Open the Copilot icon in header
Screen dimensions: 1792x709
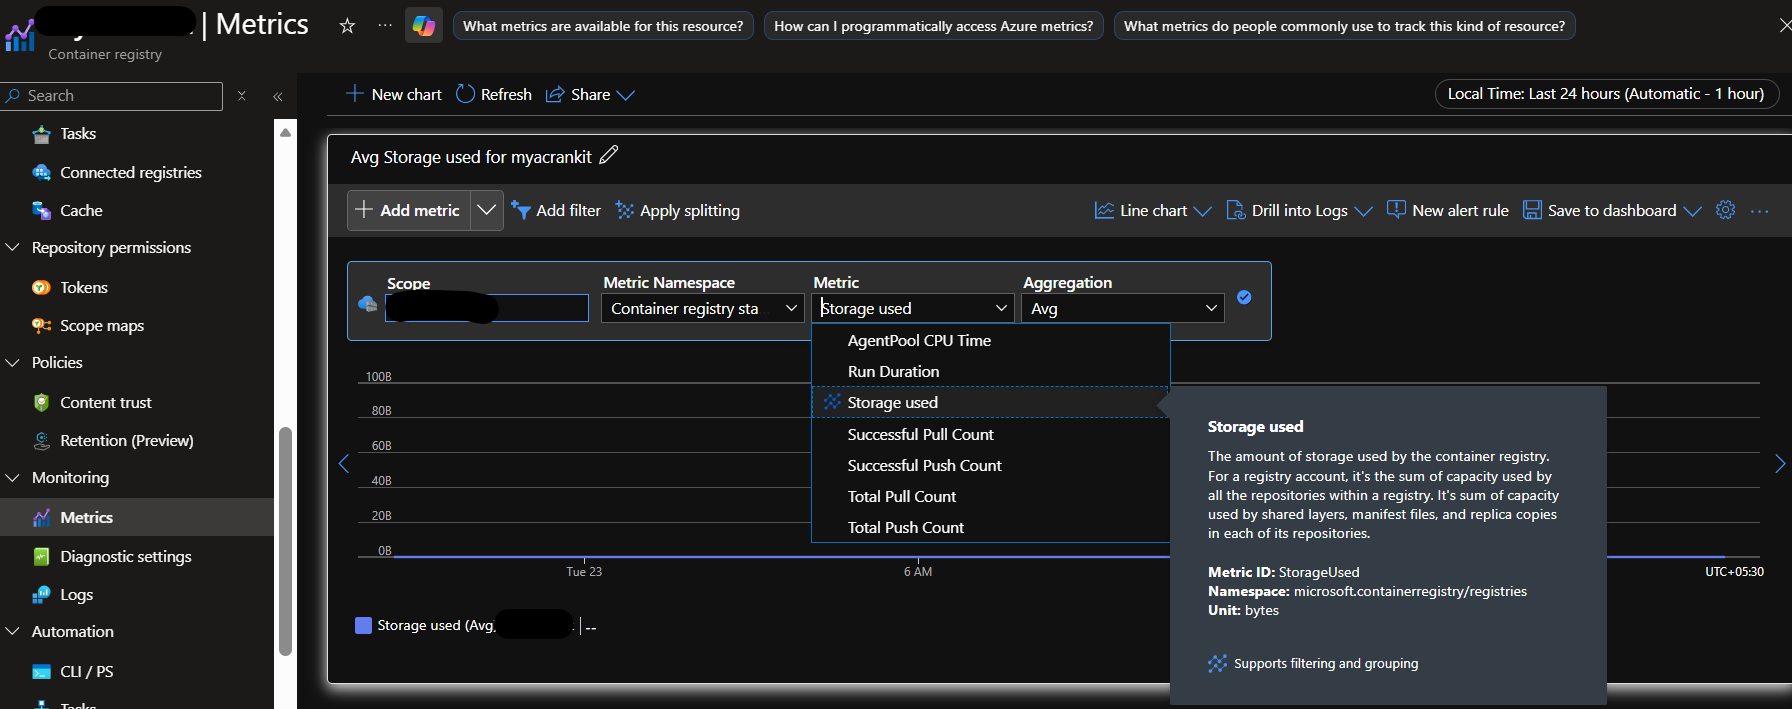(x=424, y=26)
